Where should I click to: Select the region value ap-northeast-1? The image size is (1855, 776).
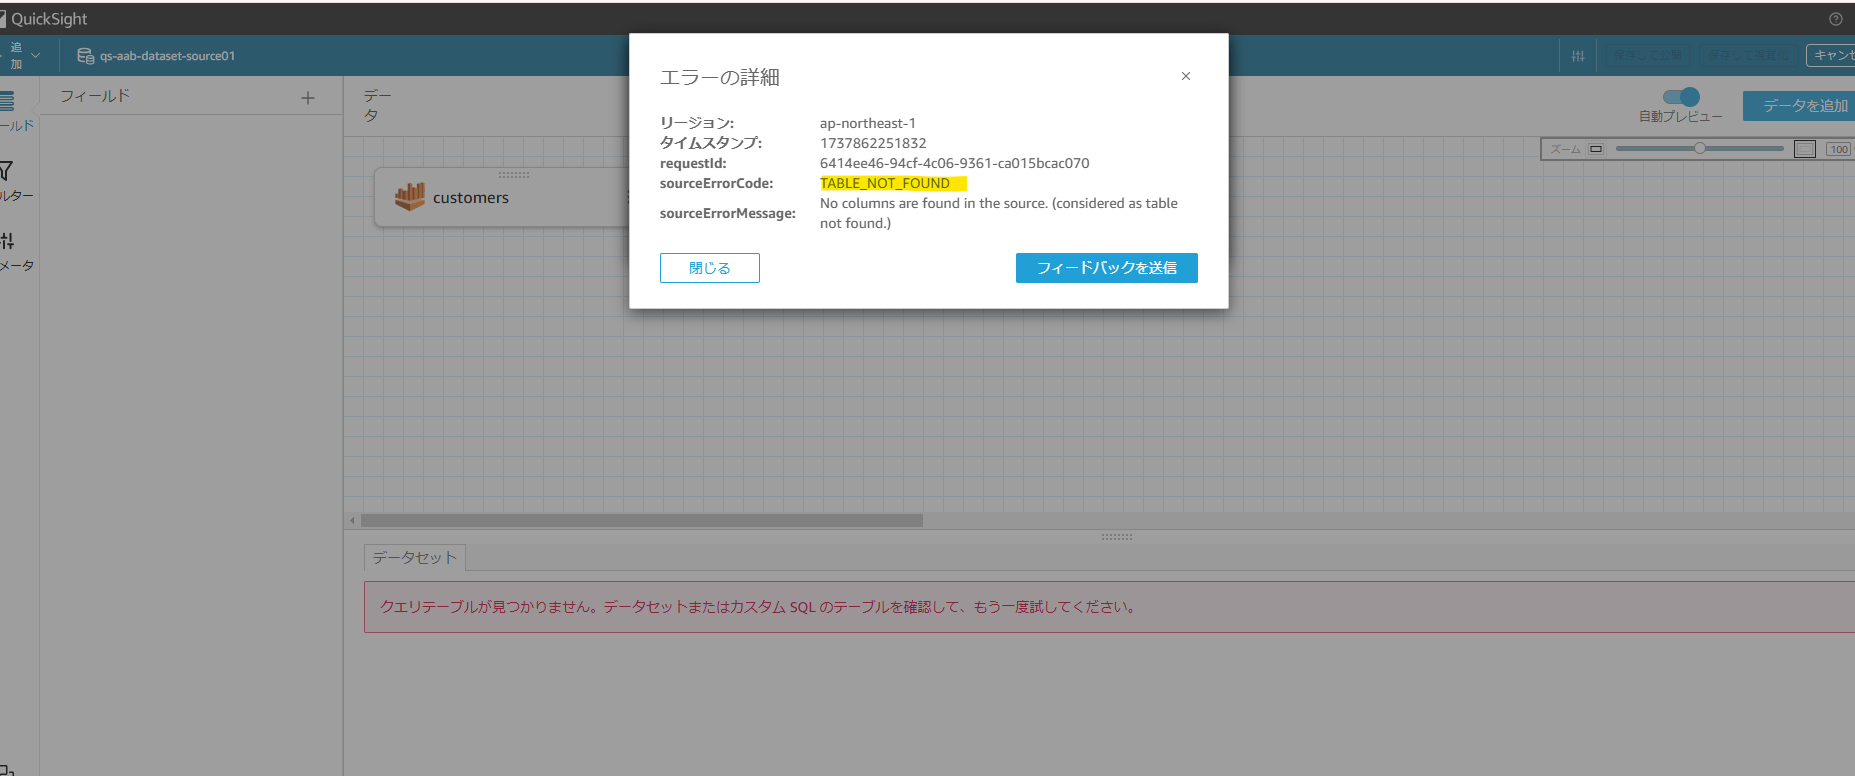click(x=868, y=123)
